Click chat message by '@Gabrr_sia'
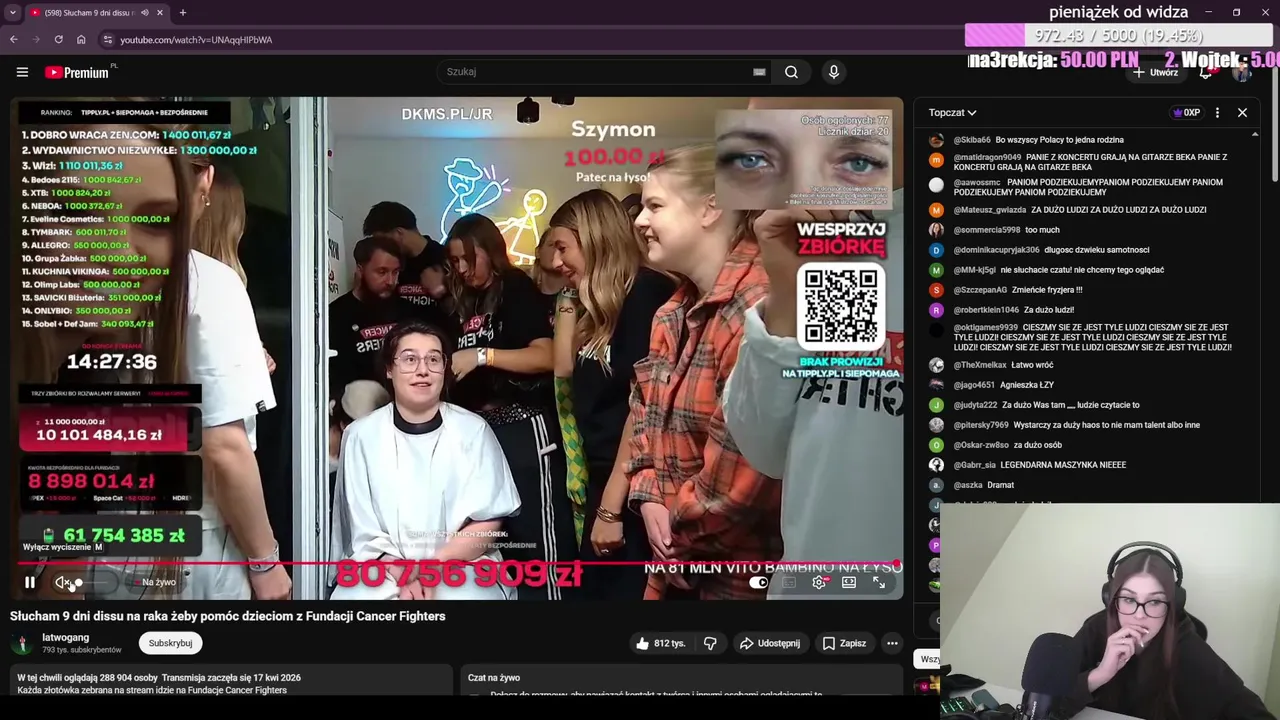The image size is (1280, 720). tap(1063, 465)
